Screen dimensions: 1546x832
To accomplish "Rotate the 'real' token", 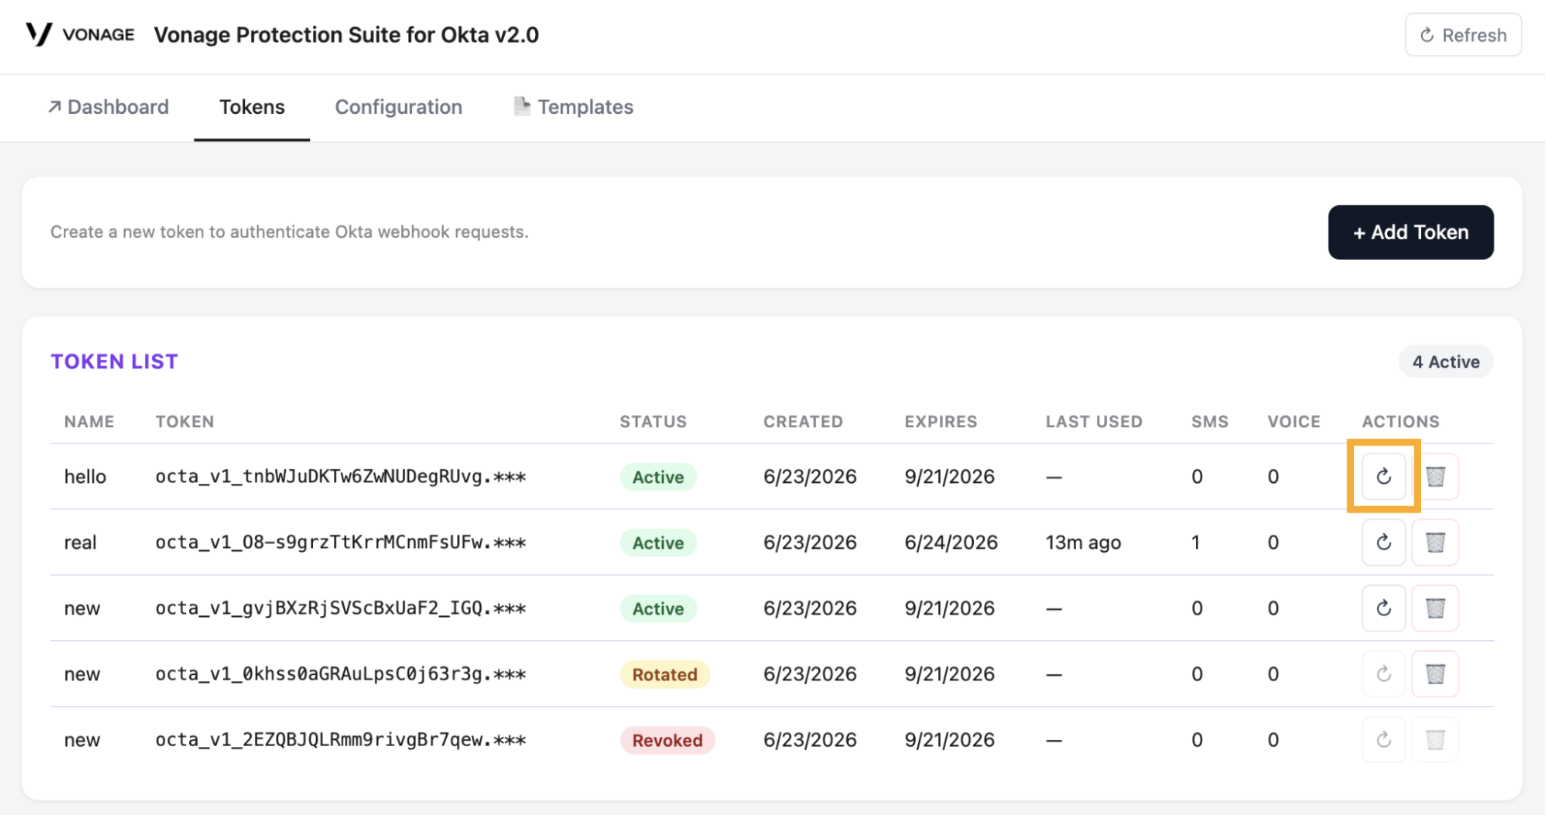I will [x=1383, y=543].
